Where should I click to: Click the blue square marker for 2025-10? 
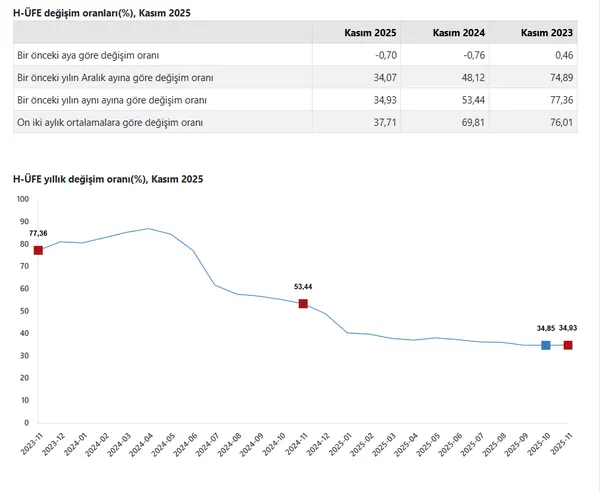(545, 345)
